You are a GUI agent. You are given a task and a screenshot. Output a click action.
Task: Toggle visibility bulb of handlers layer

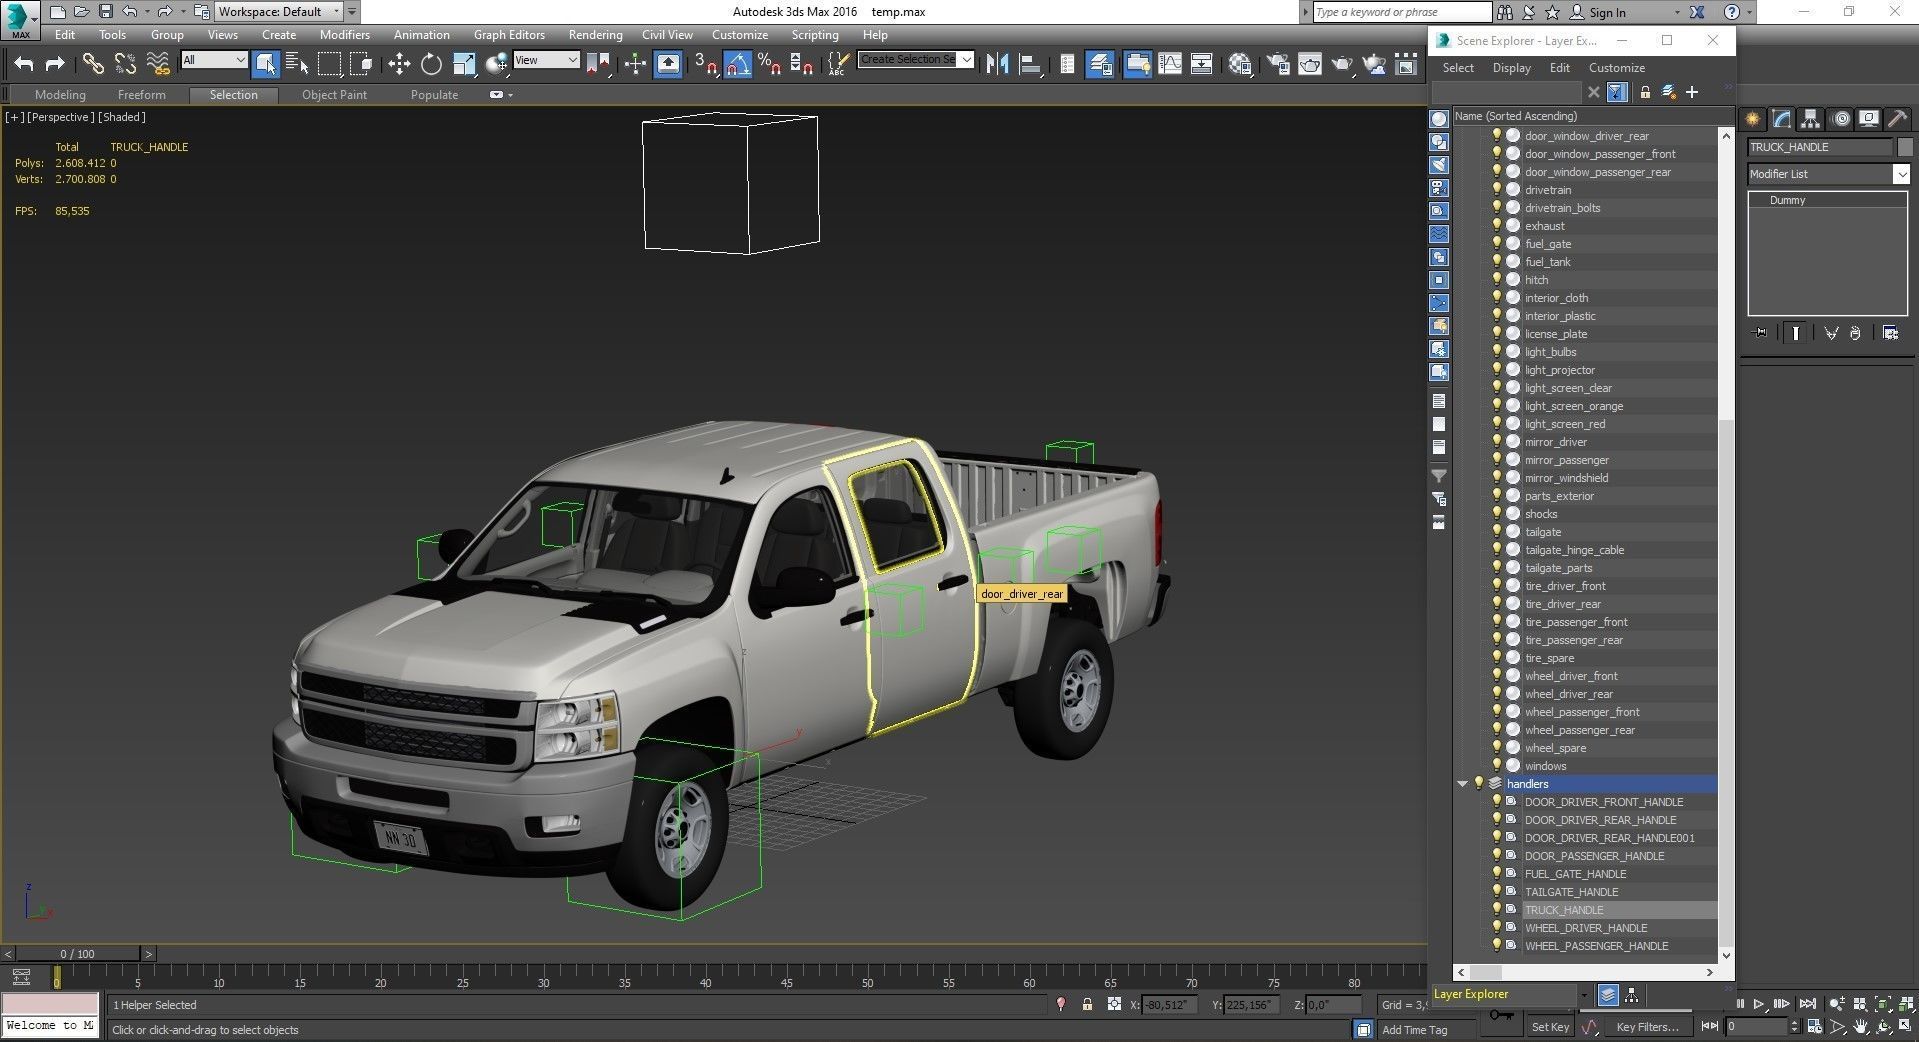(x=1479, y=784)
